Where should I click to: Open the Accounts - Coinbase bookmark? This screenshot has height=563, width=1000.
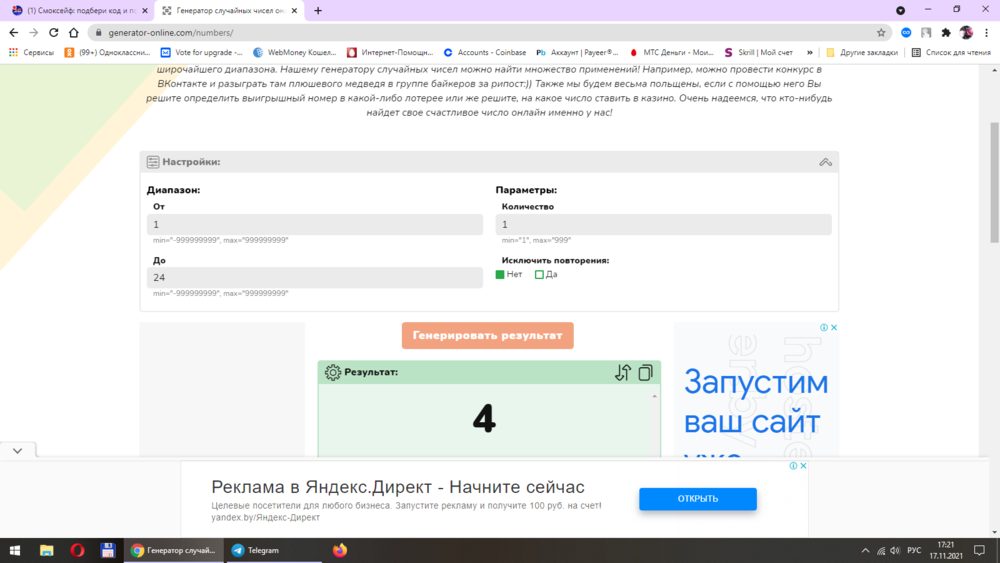485,52
